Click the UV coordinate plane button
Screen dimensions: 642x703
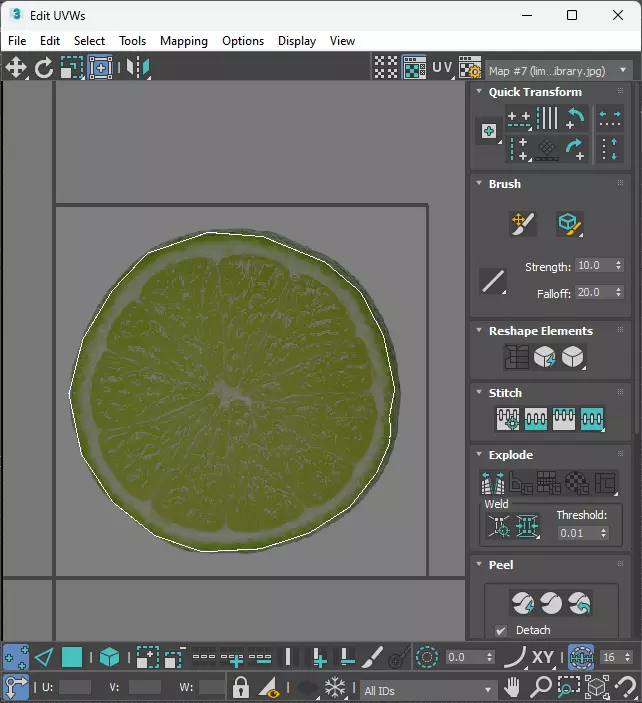(x=442, y=68)
